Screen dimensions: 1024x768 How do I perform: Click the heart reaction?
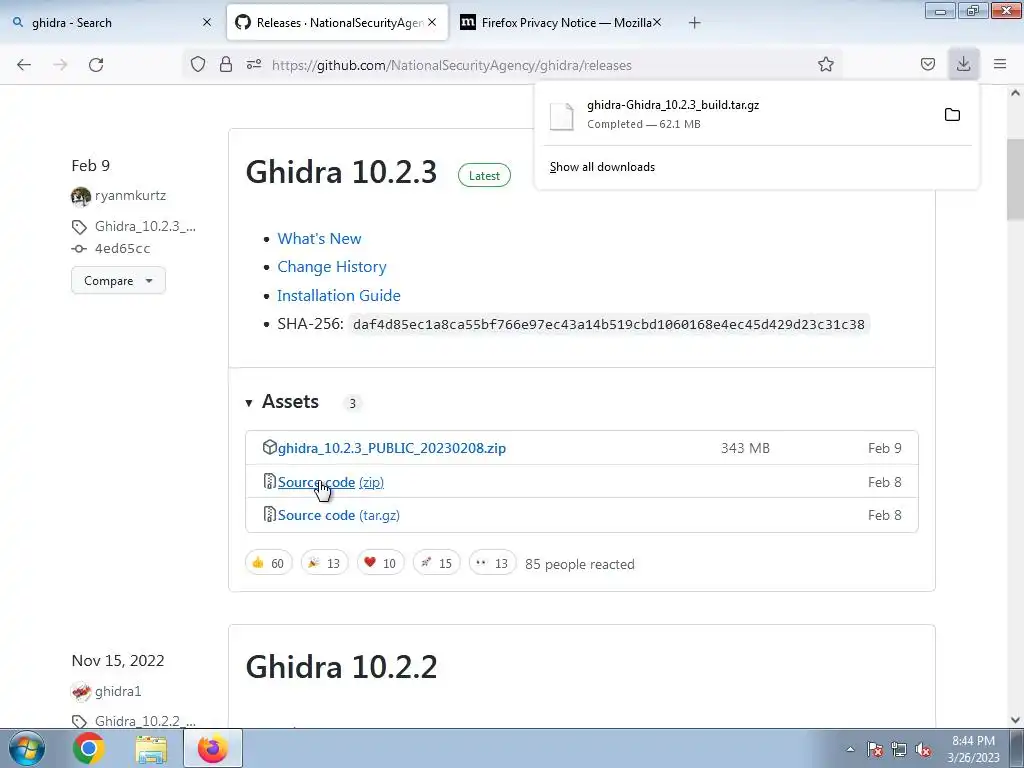381,563
